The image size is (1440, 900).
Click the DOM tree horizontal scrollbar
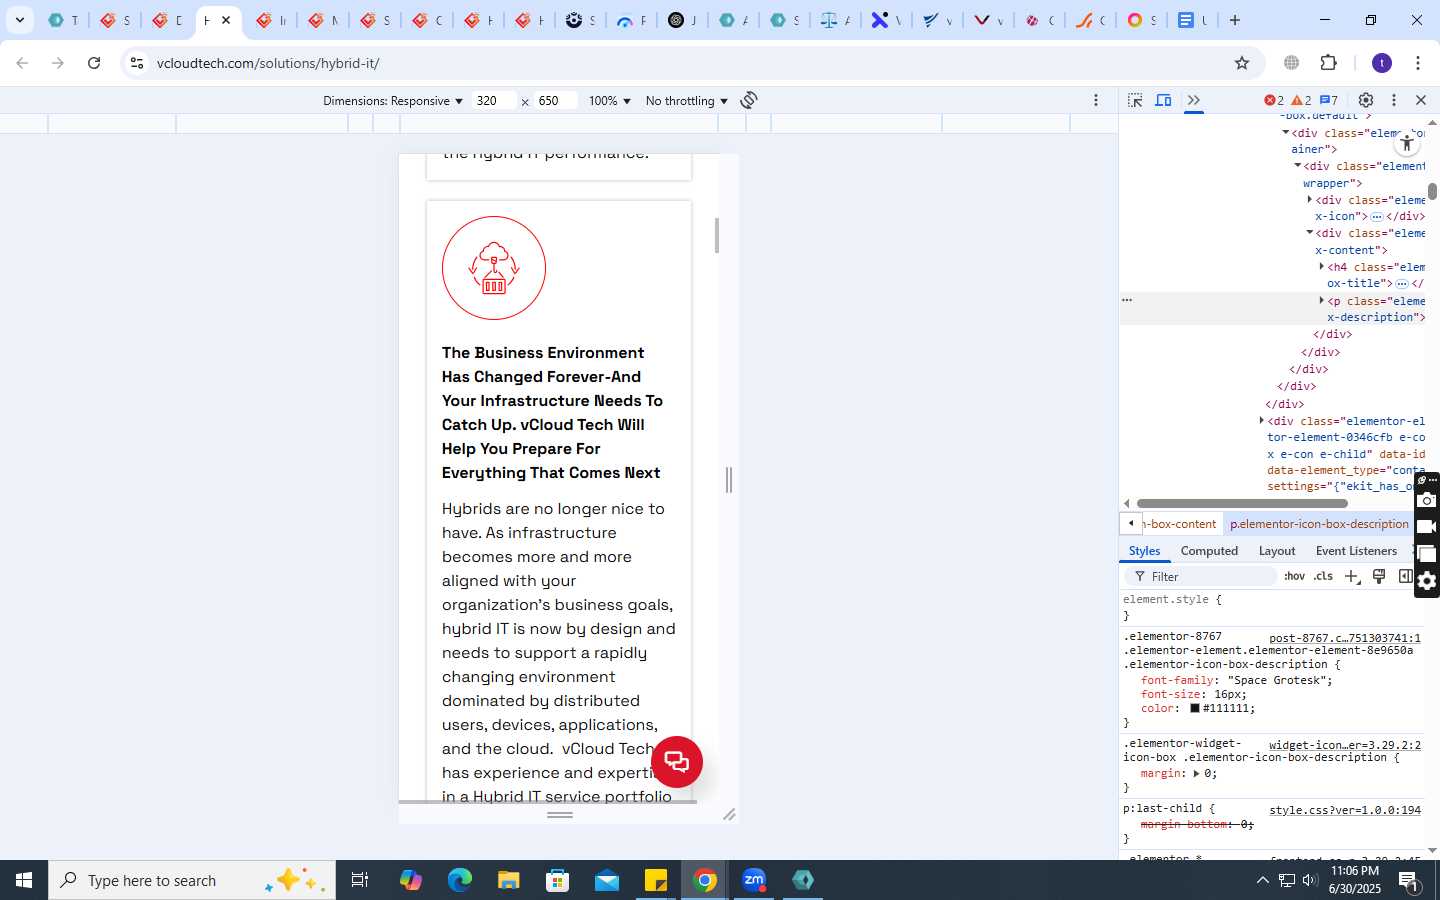1242,503
